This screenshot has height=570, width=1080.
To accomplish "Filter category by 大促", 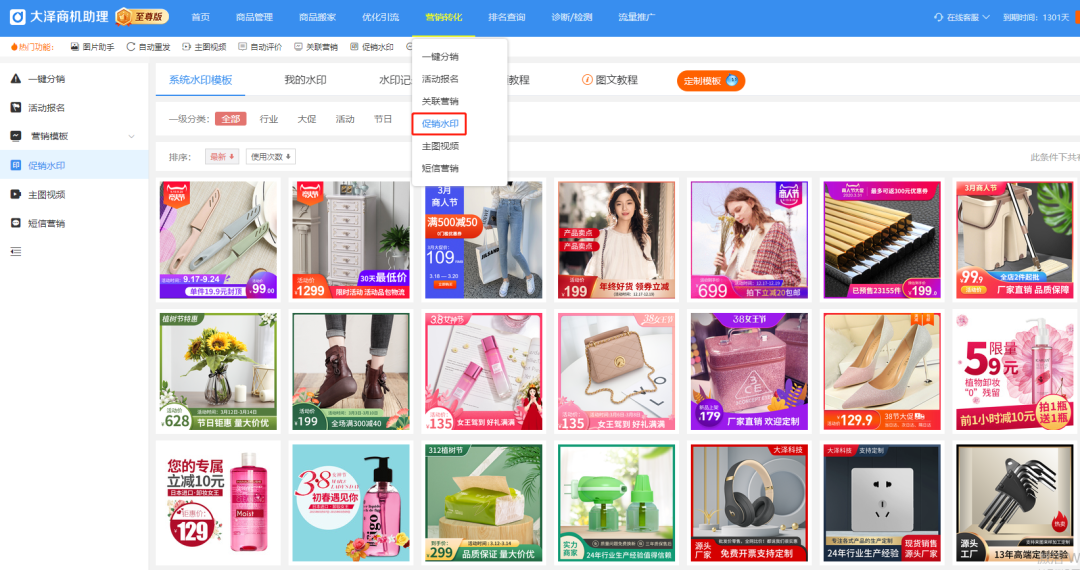I will [307, 118].
